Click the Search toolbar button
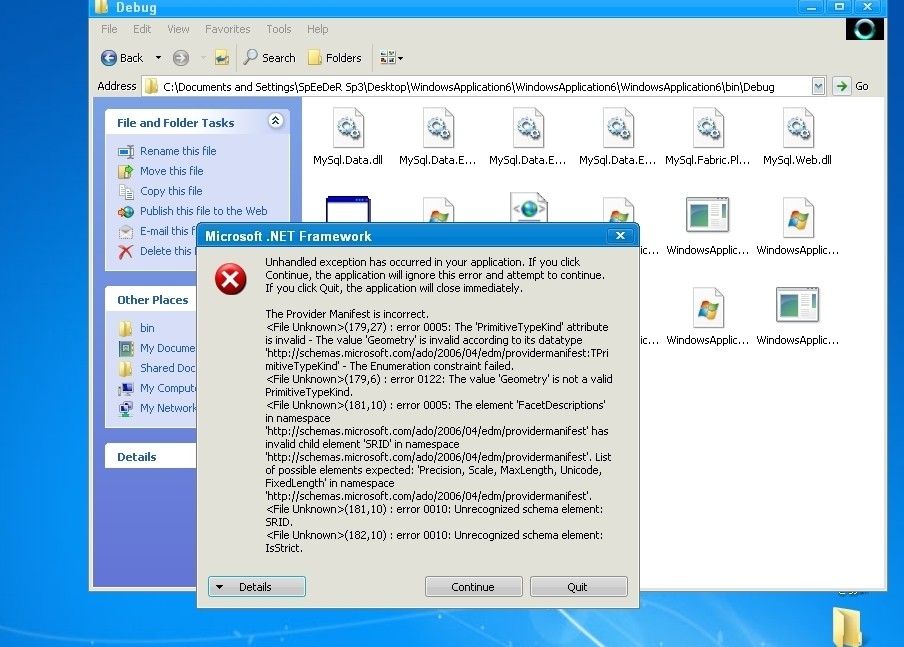Screen dimensions: 904x647 point(269,58)
